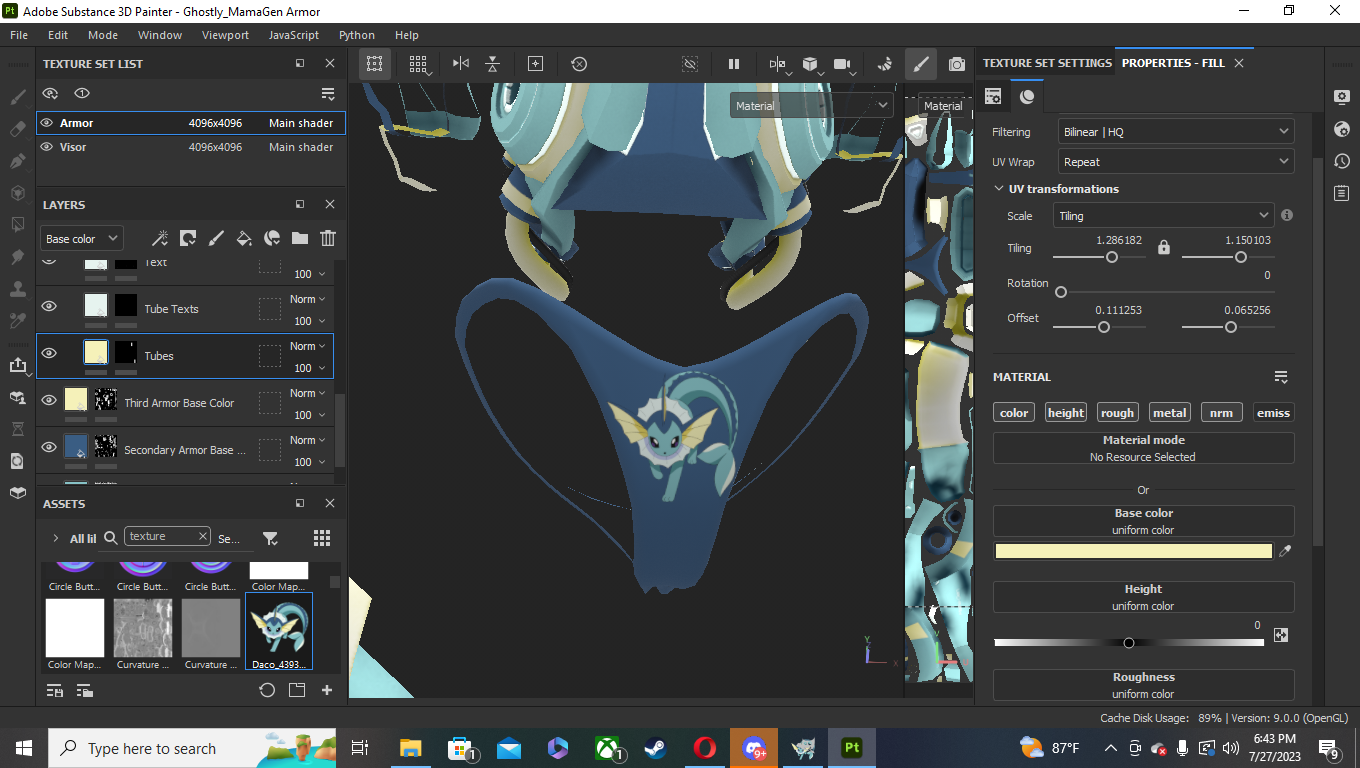
Task: Open the Window menu
Action: coord(160,35)
